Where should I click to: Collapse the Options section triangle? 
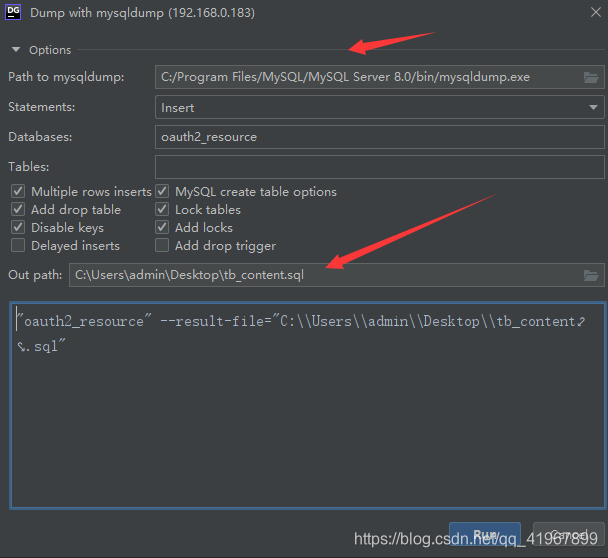16,50
